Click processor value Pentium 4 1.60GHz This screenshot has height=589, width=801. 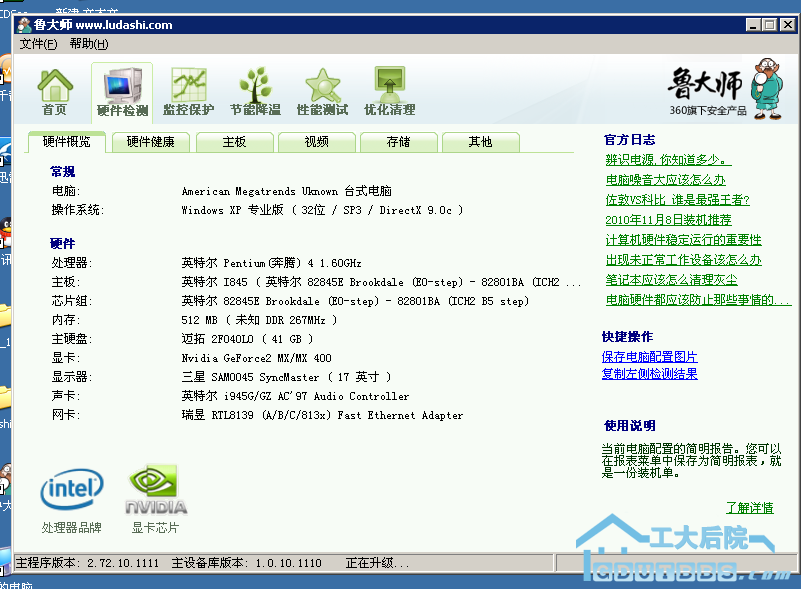tap(271, 263)
